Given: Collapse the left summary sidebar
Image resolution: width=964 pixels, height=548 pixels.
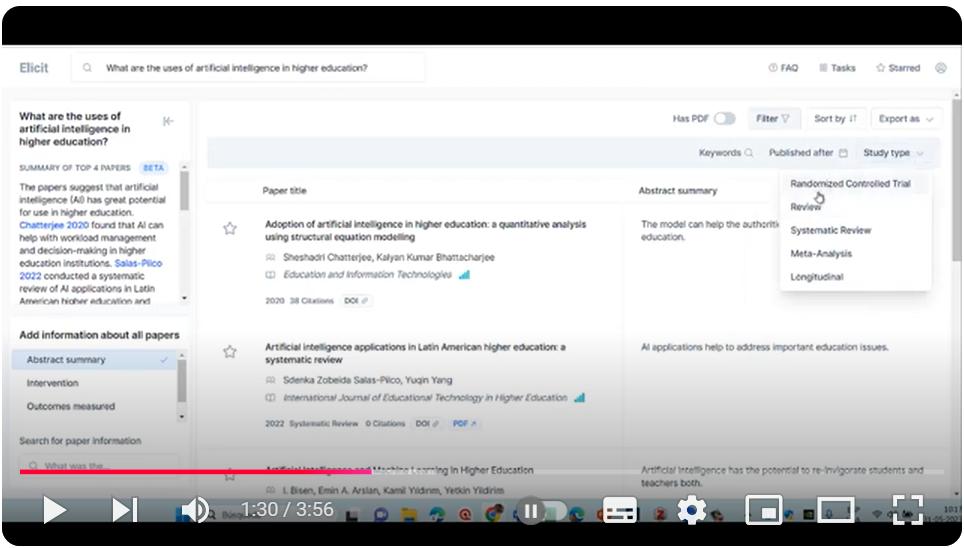Looking at the screenshot, I should 168,121.
